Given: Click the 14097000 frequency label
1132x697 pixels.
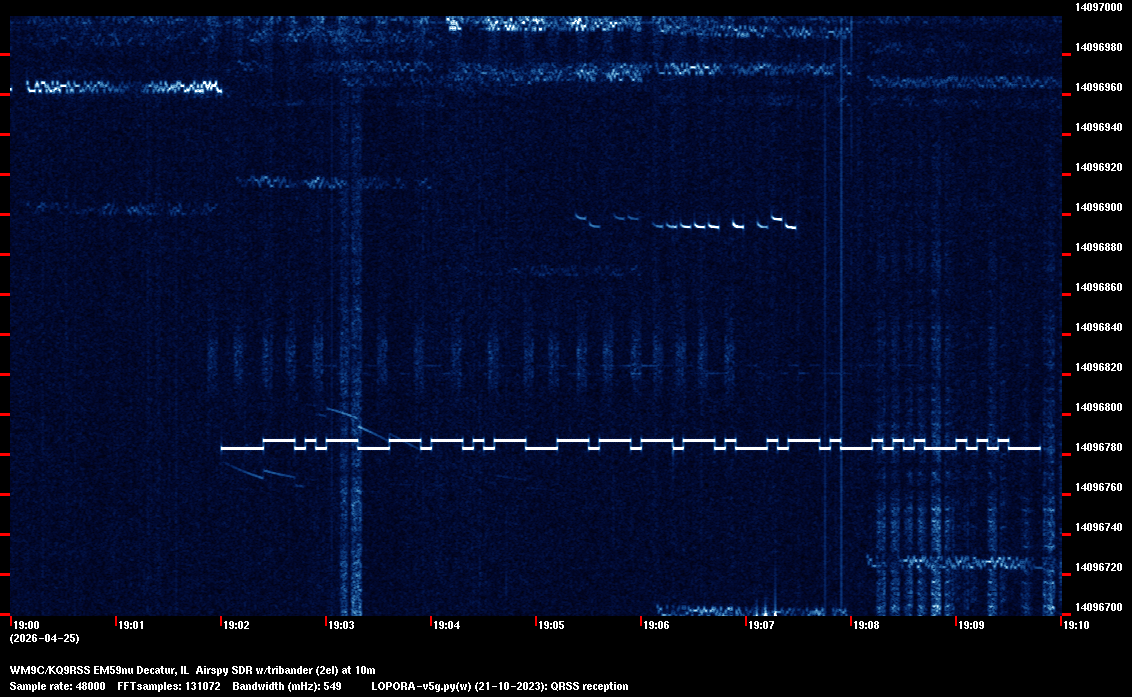Looking at the screenshot, I should (x=1099, y=7).
